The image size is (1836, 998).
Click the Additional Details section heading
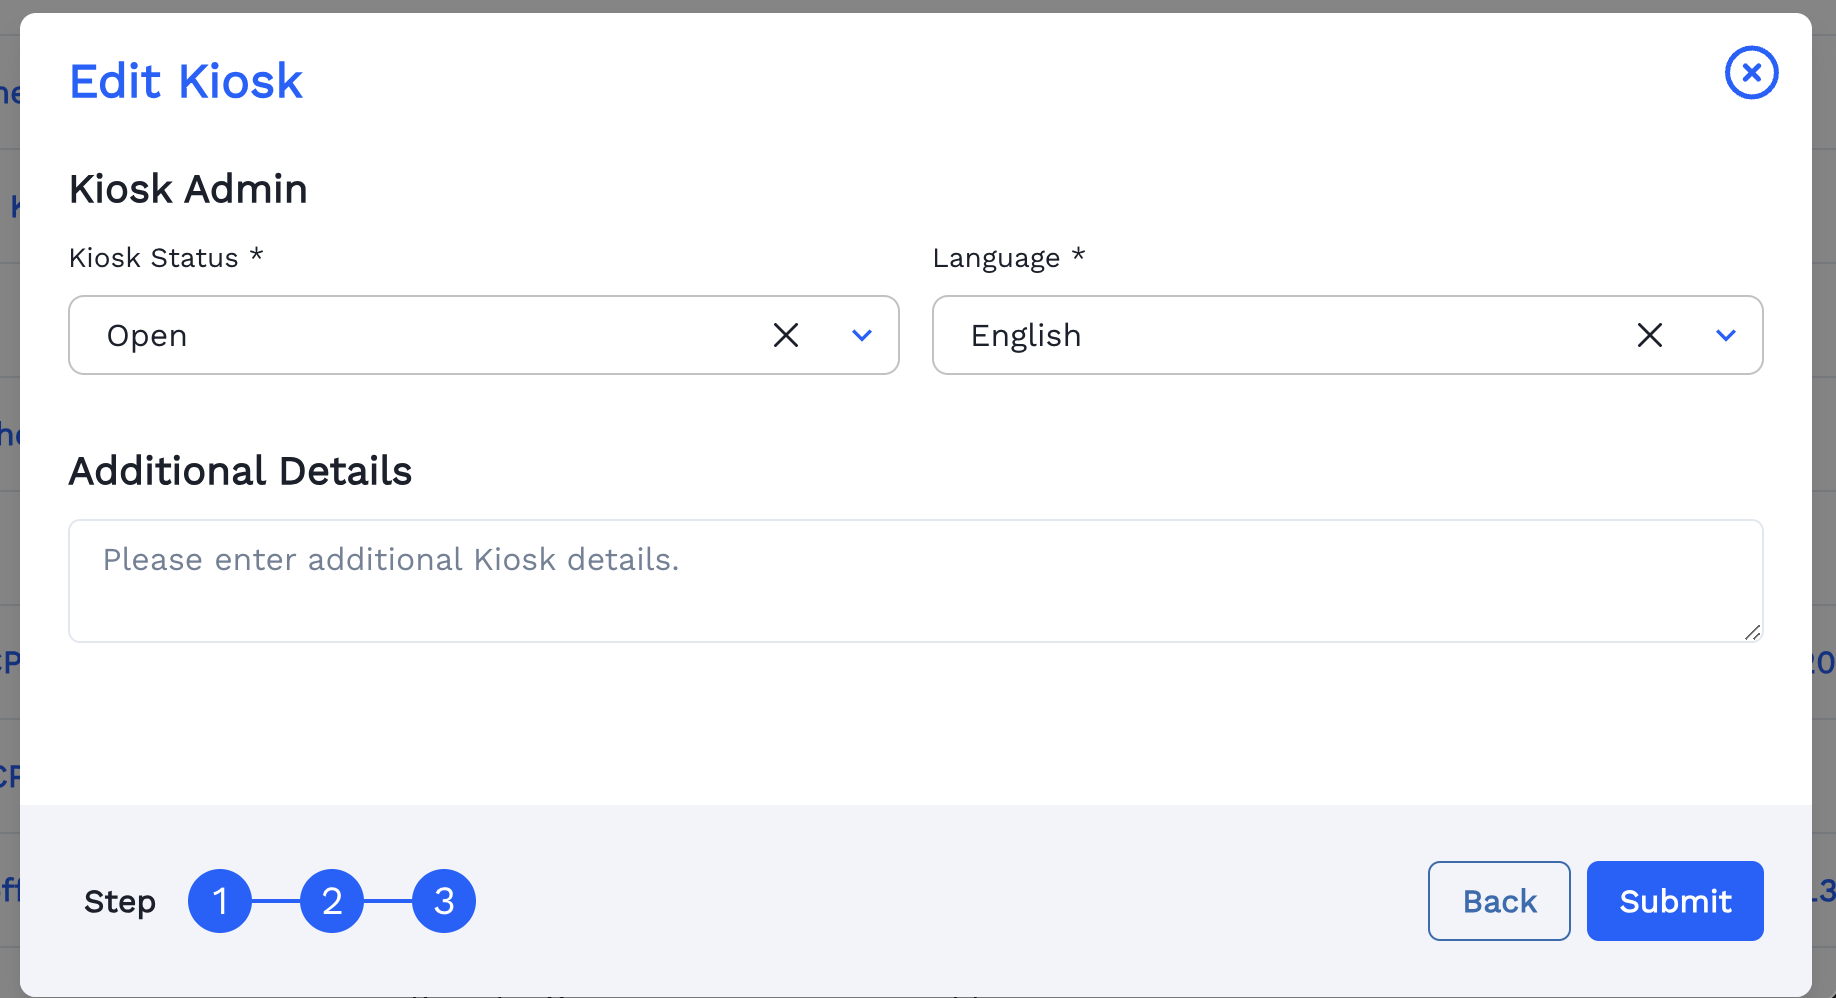240,471
